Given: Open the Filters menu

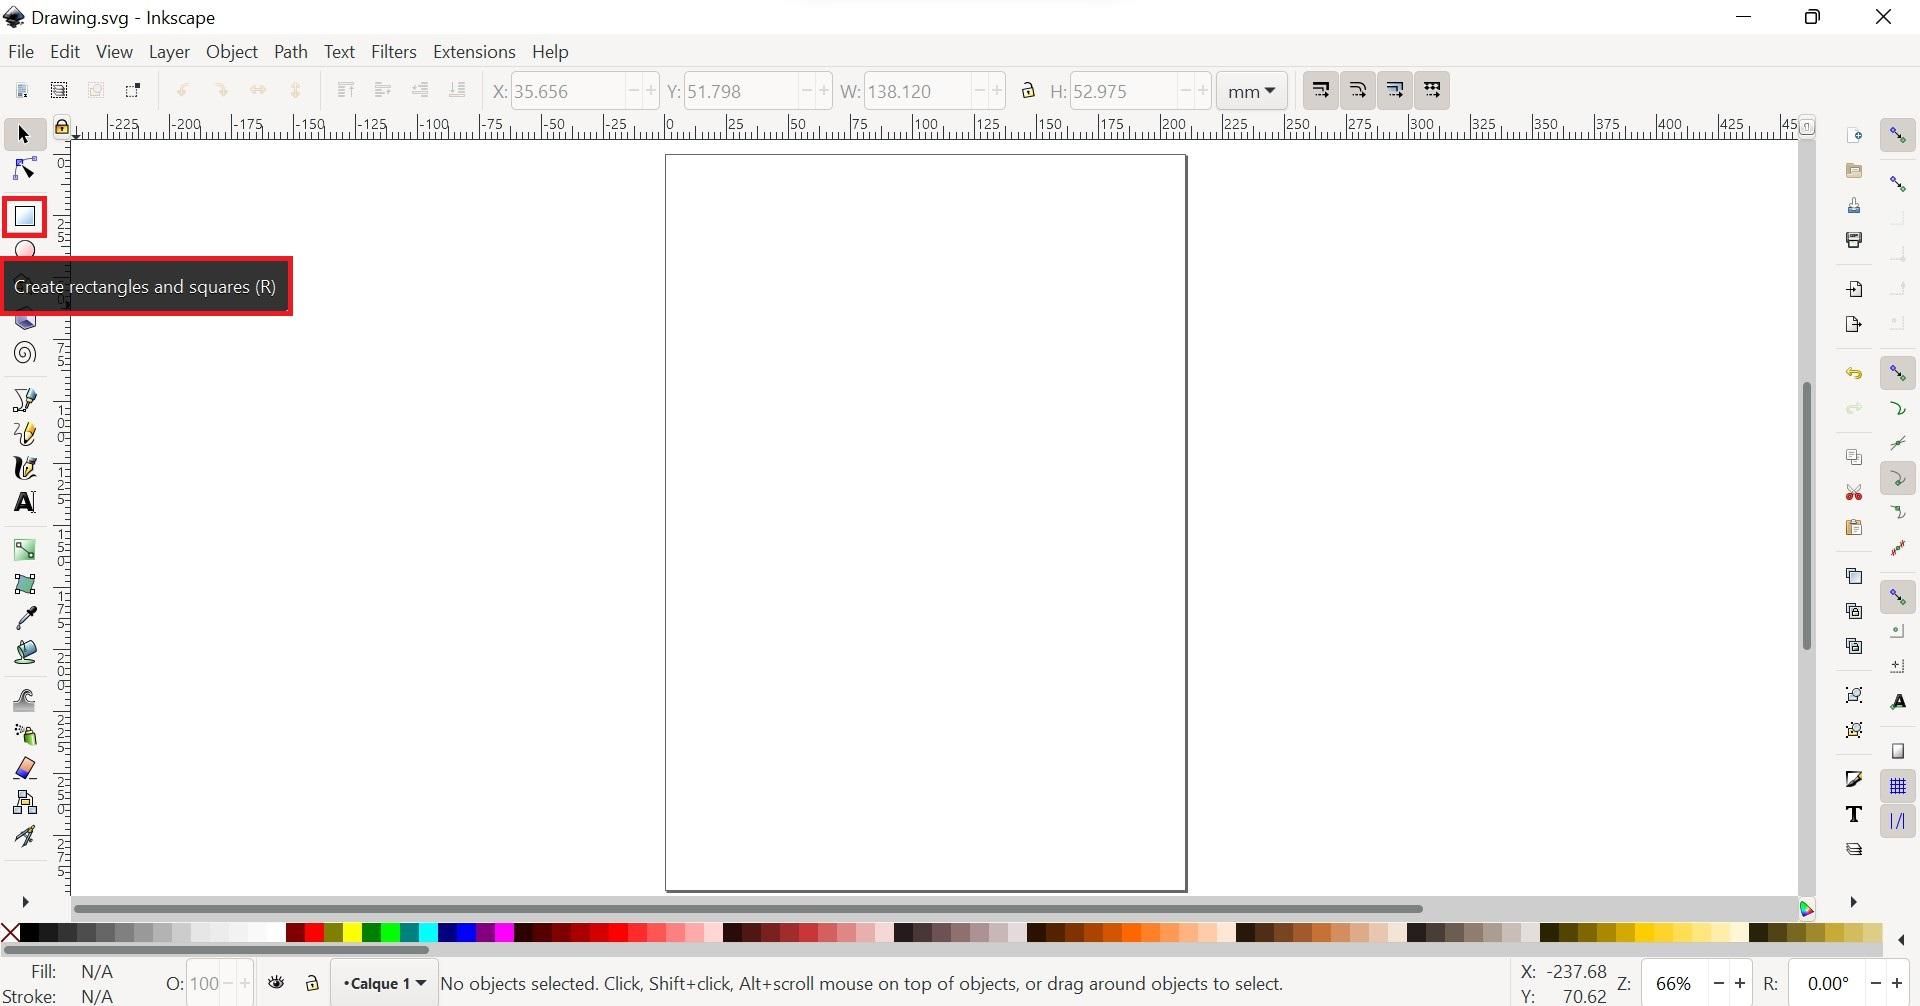Looking at the screenshot, I should coord(393,52).
